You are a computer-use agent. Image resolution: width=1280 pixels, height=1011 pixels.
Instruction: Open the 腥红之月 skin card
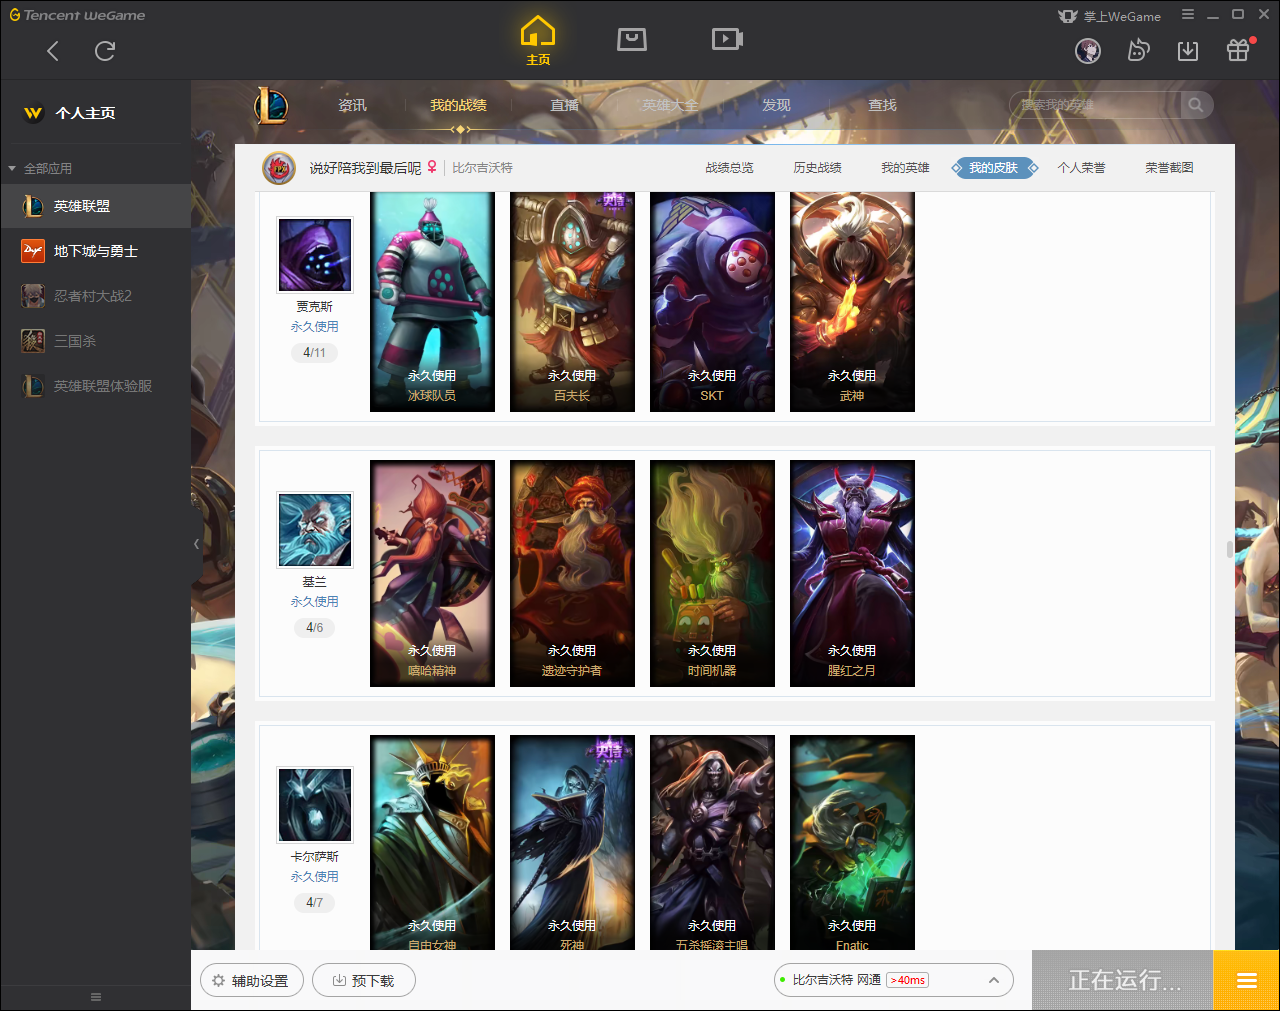tap(852, 573)
